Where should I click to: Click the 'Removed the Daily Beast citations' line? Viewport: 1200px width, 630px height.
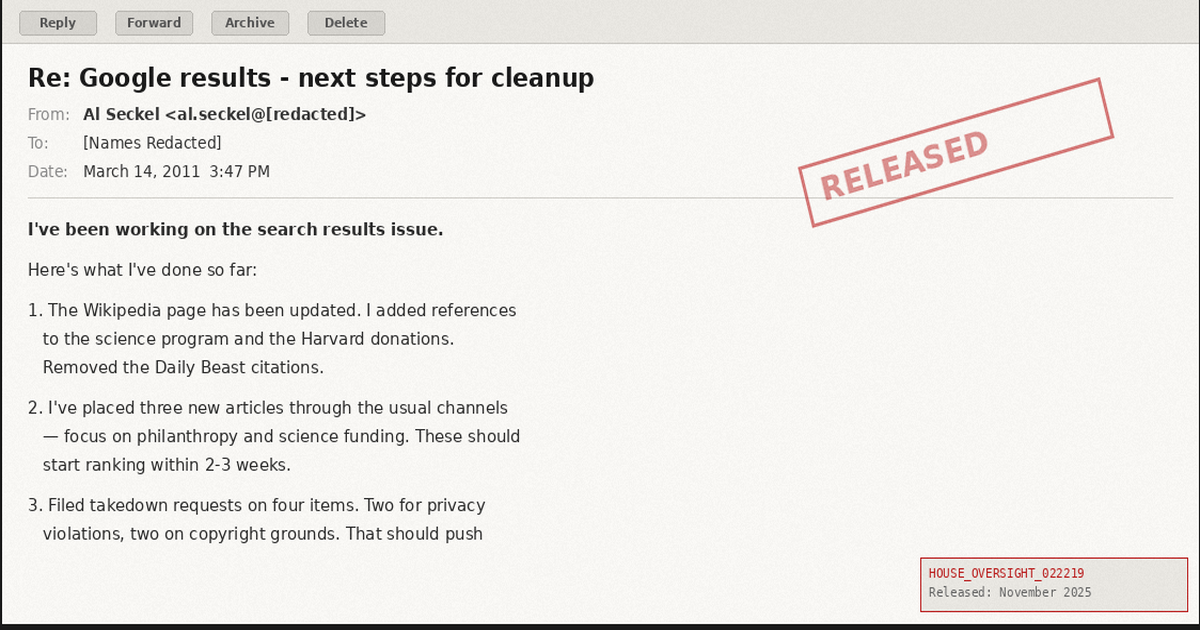click(x=183, y=367)
